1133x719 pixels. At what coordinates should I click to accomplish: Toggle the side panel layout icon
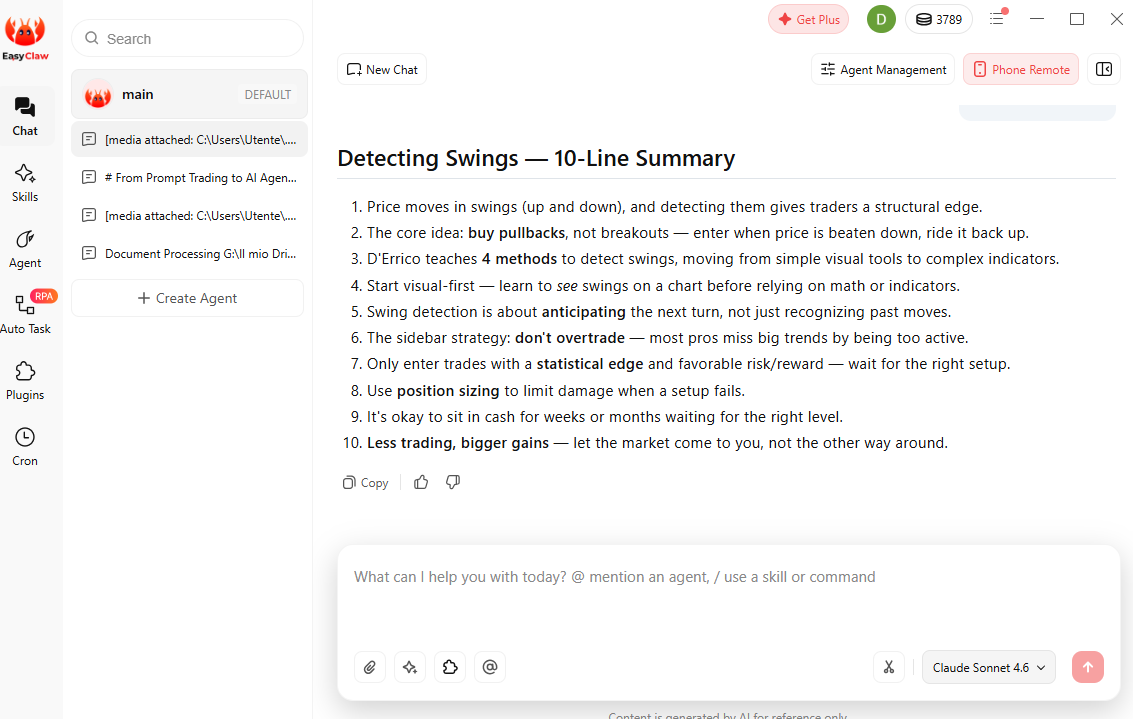tap(1104, 69)
